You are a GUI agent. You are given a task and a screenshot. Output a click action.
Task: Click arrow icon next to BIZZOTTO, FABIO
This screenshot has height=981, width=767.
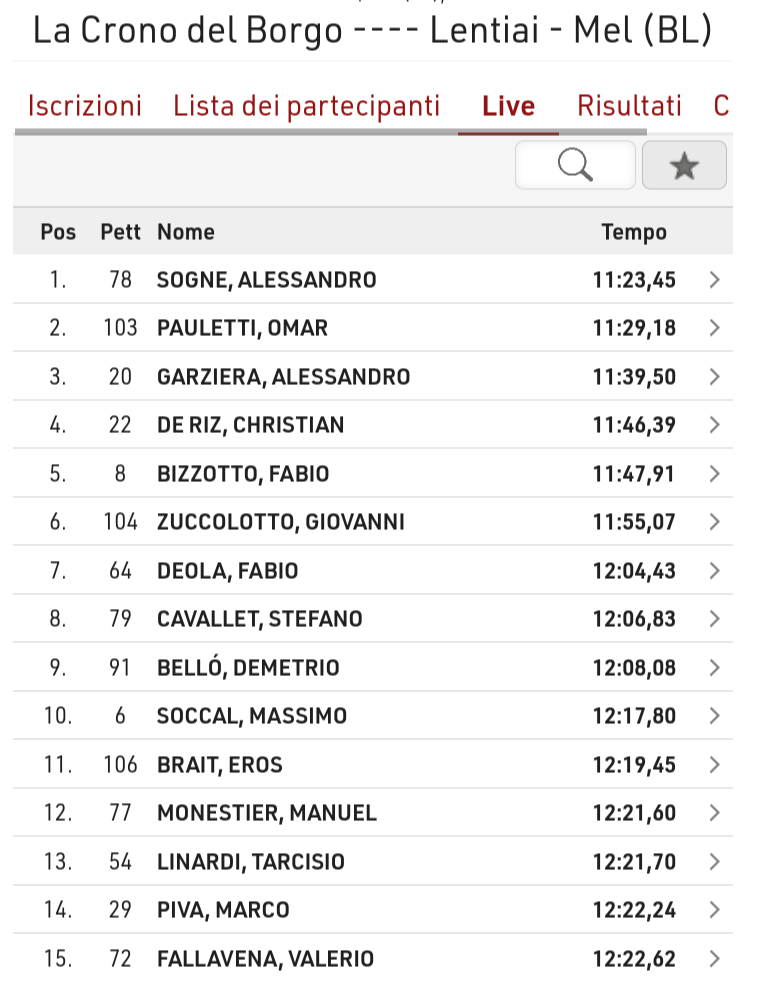[x=715, y=474]
